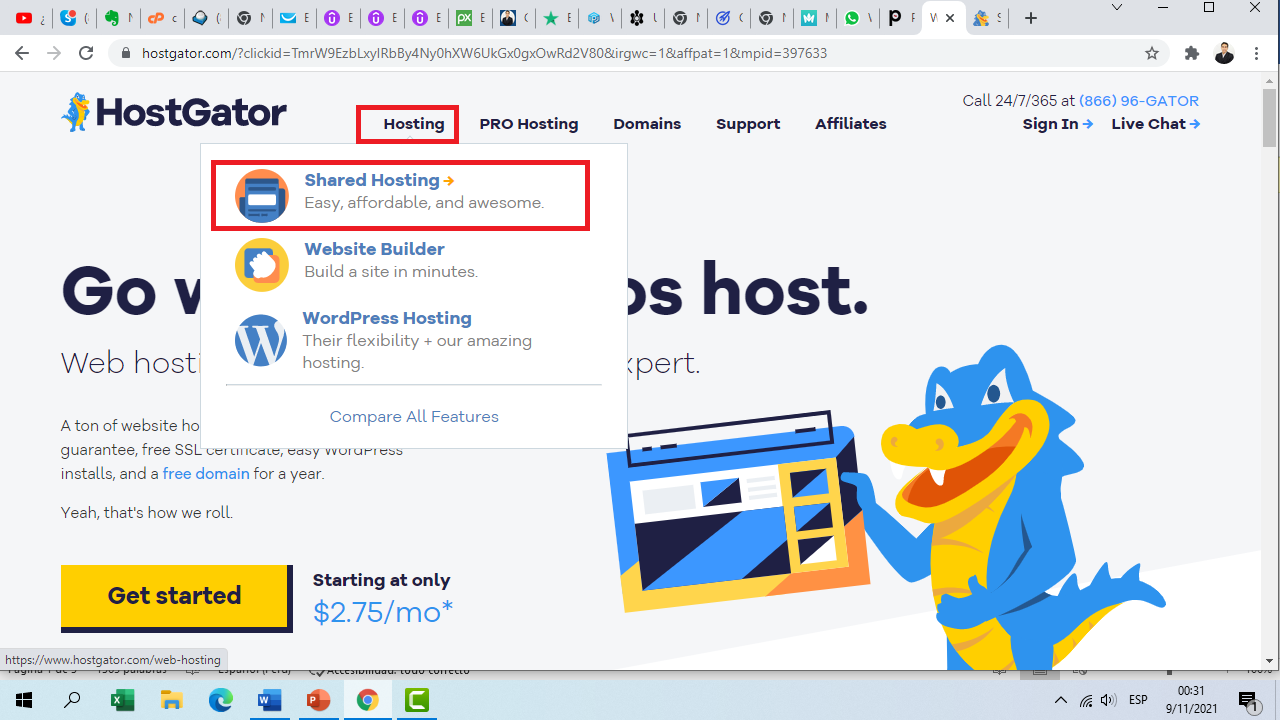
Task: Open the Domains menu
Action: (x=647, y=124)
